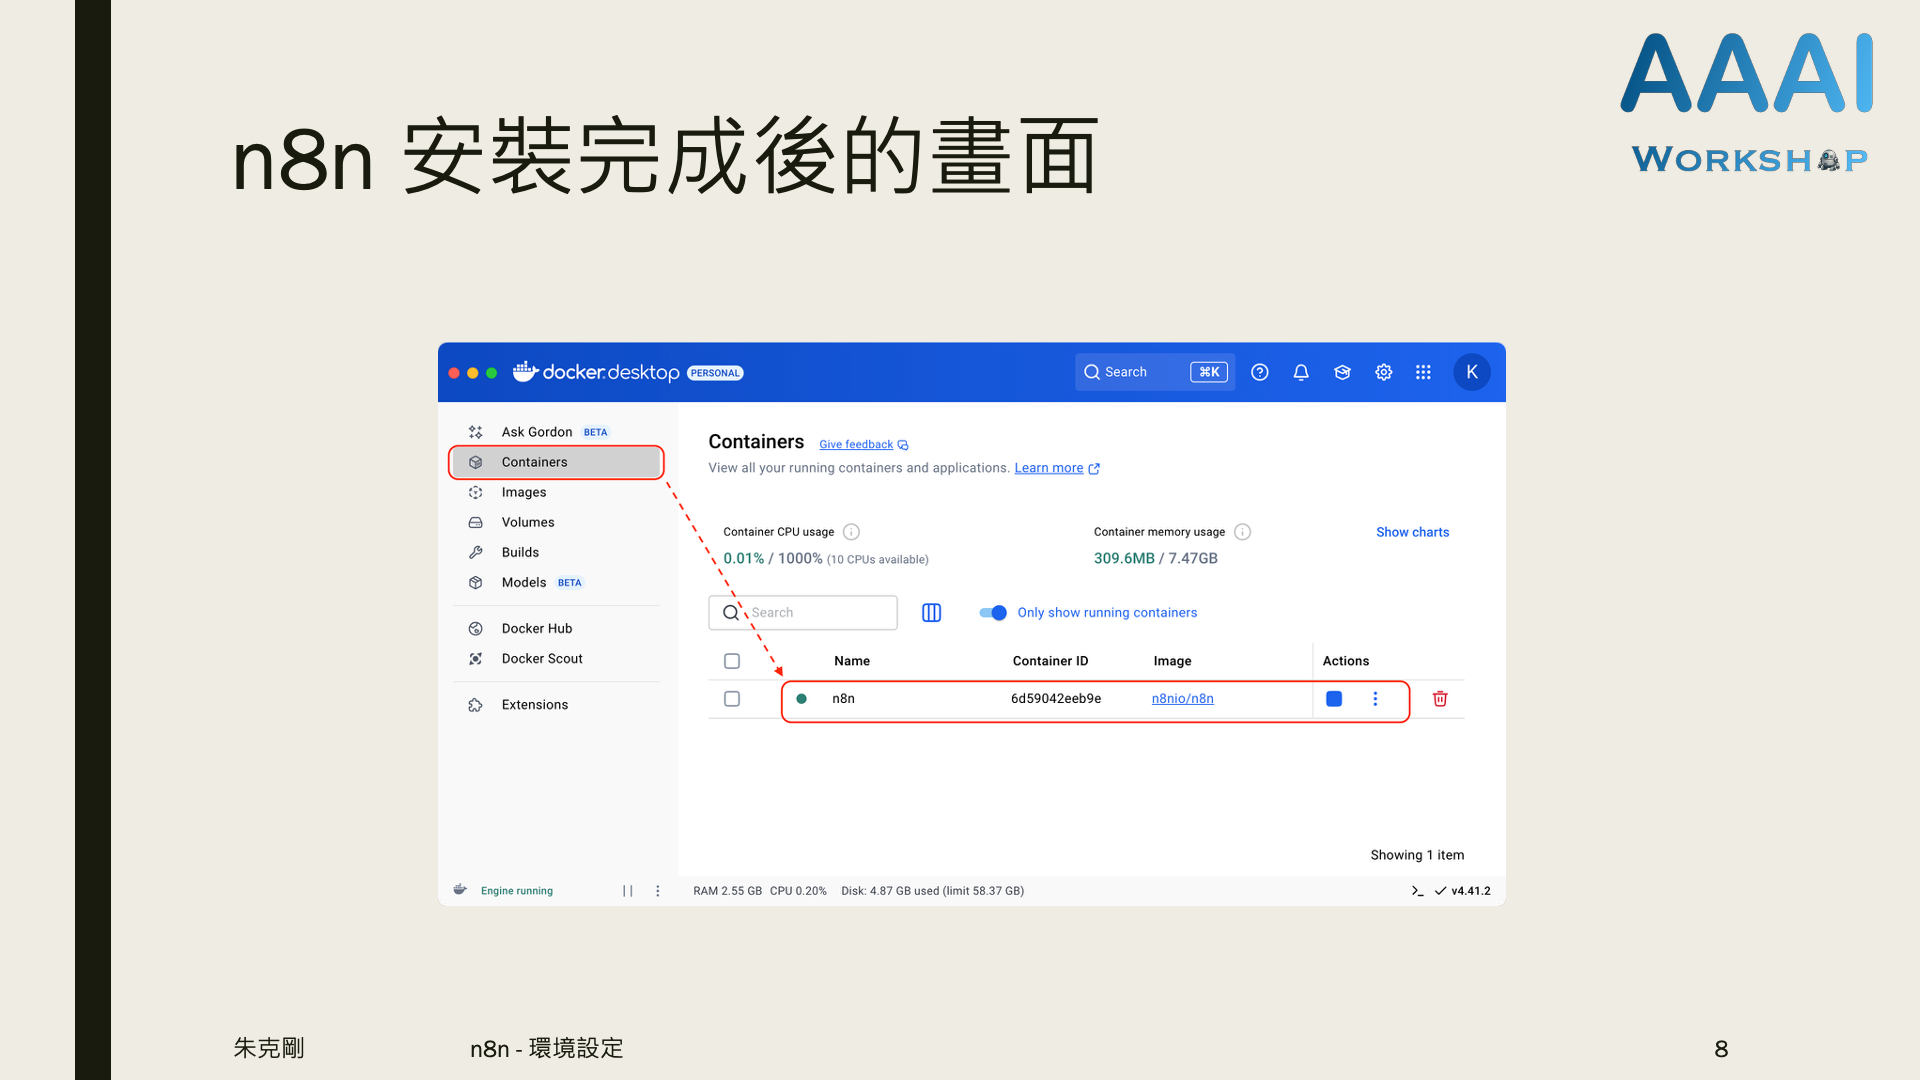Open n8n container more actions menu
1920x1080 pixels.
tap(1375, 699)
